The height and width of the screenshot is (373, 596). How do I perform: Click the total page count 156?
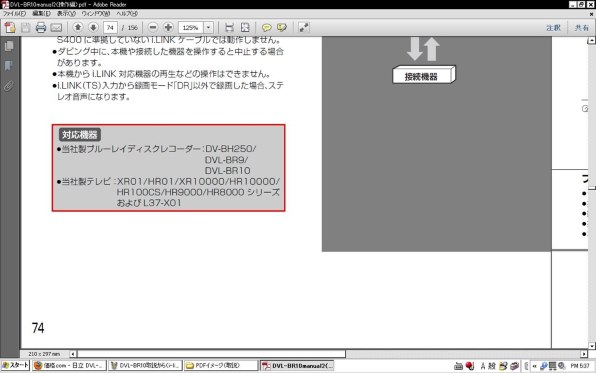coord(133,28)
